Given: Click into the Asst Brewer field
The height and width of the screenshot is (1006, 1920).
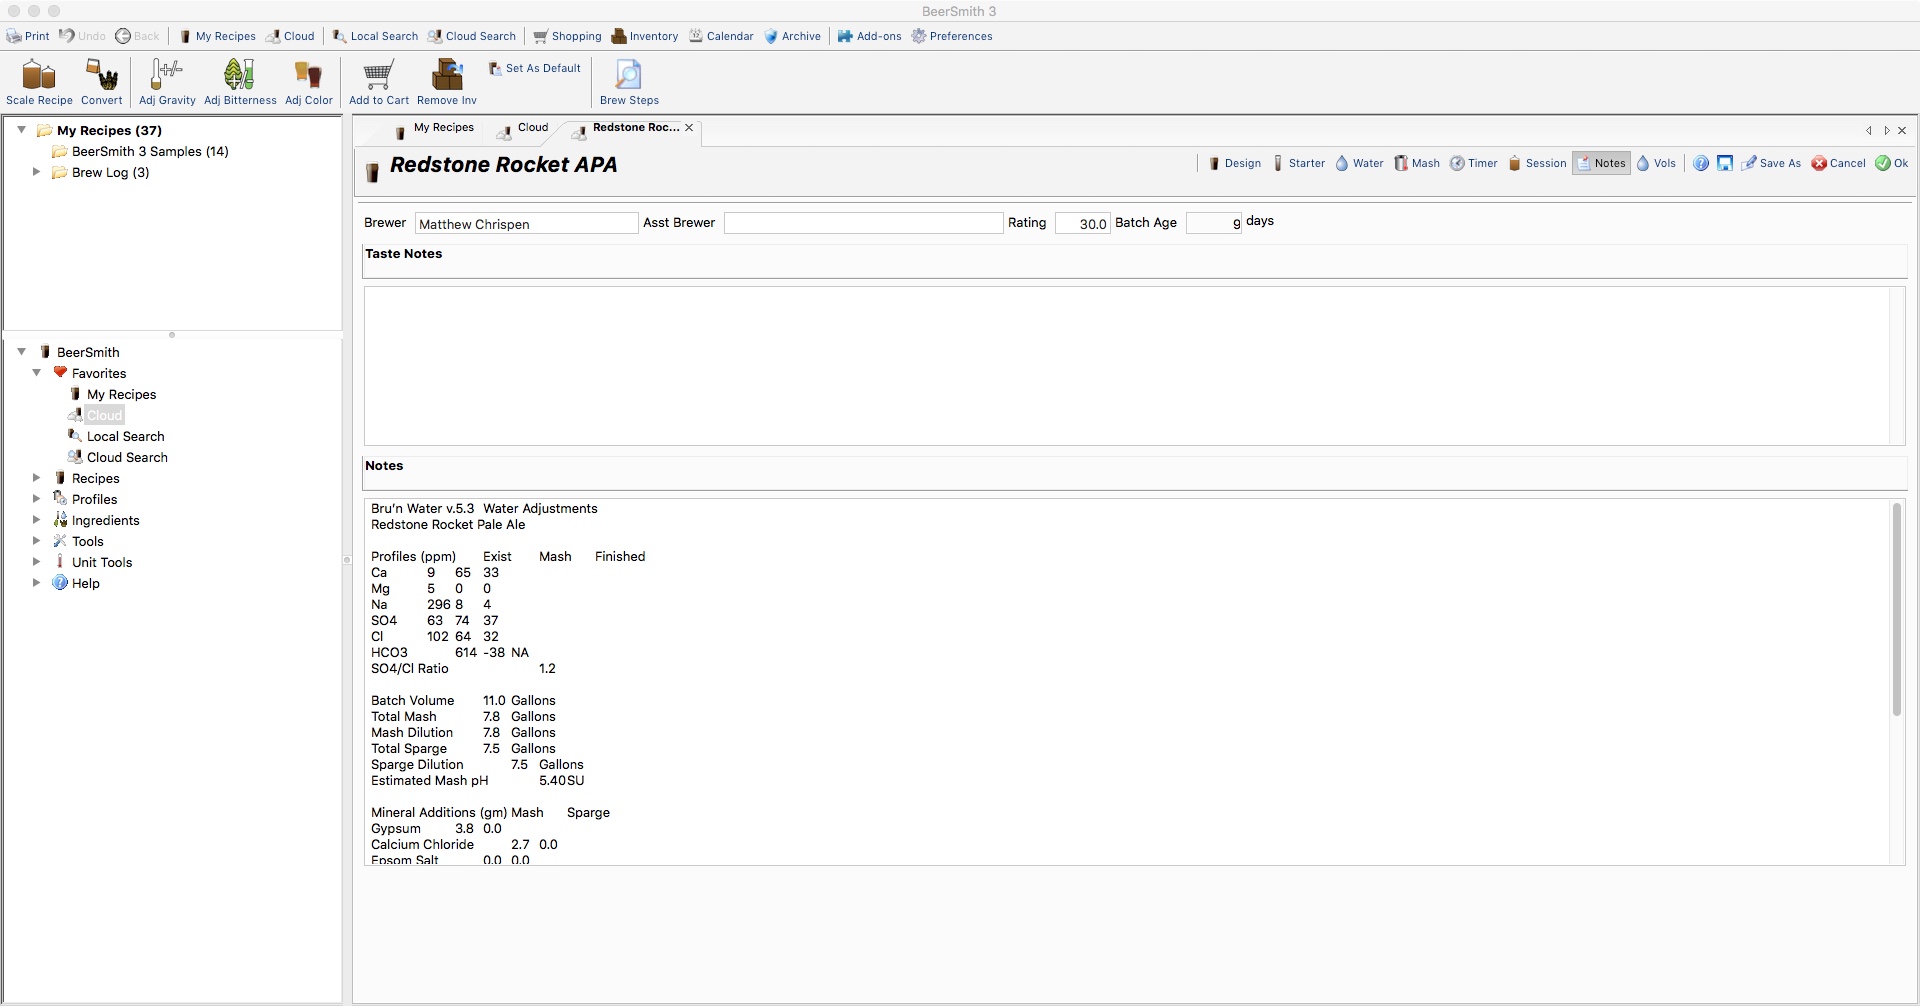Looking at the screenshot, I should tap(863, 223).
